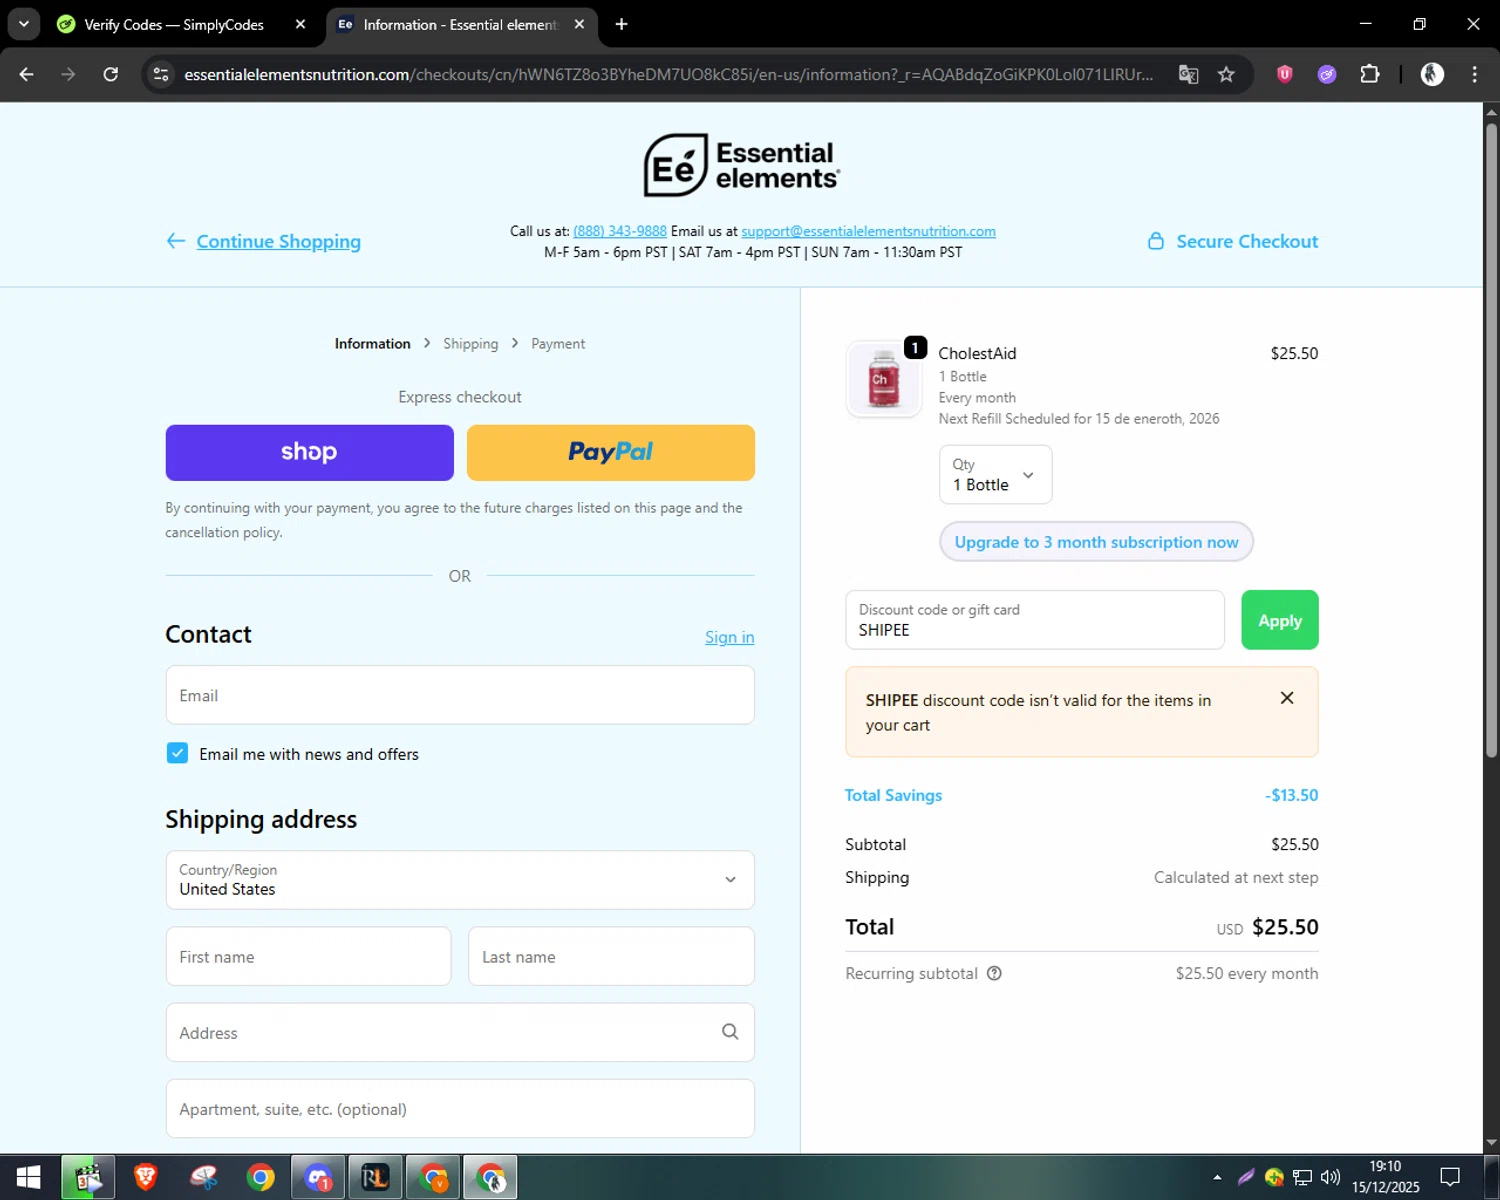This screenshot has height=1200, width=1500.
Task: Uncheck Email me with news and offers
Action: click(177, 753)
